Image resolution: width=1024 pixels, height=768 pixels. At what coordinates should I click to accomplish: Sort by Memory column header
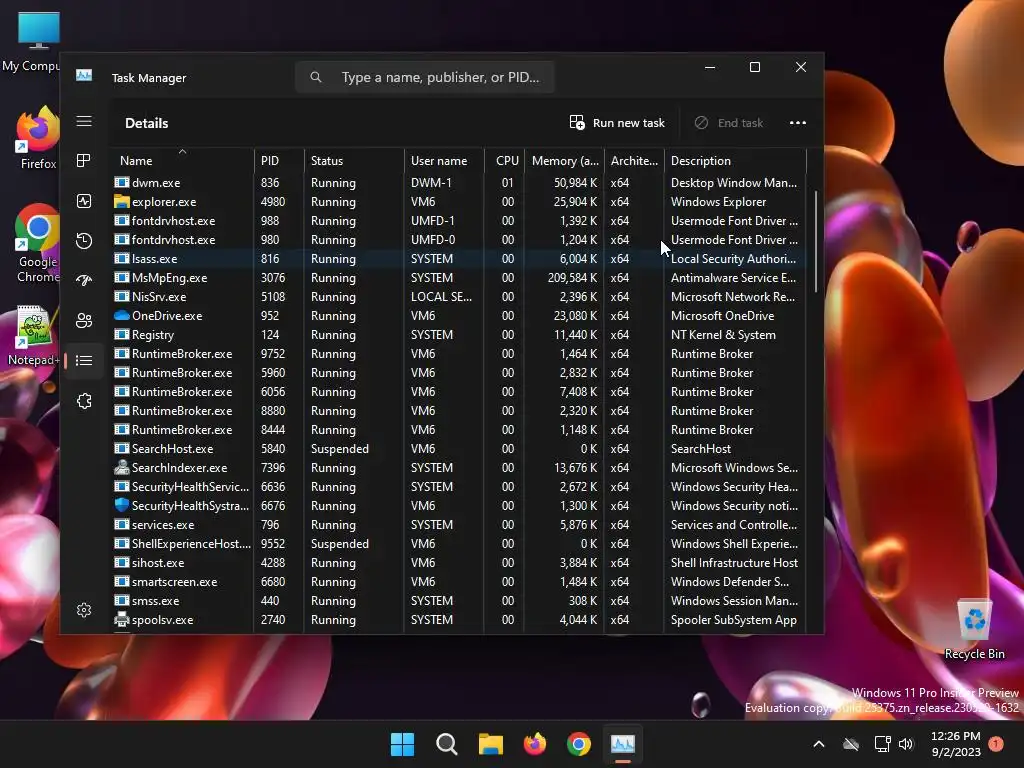pyautogui.click(x=564, y=161)
